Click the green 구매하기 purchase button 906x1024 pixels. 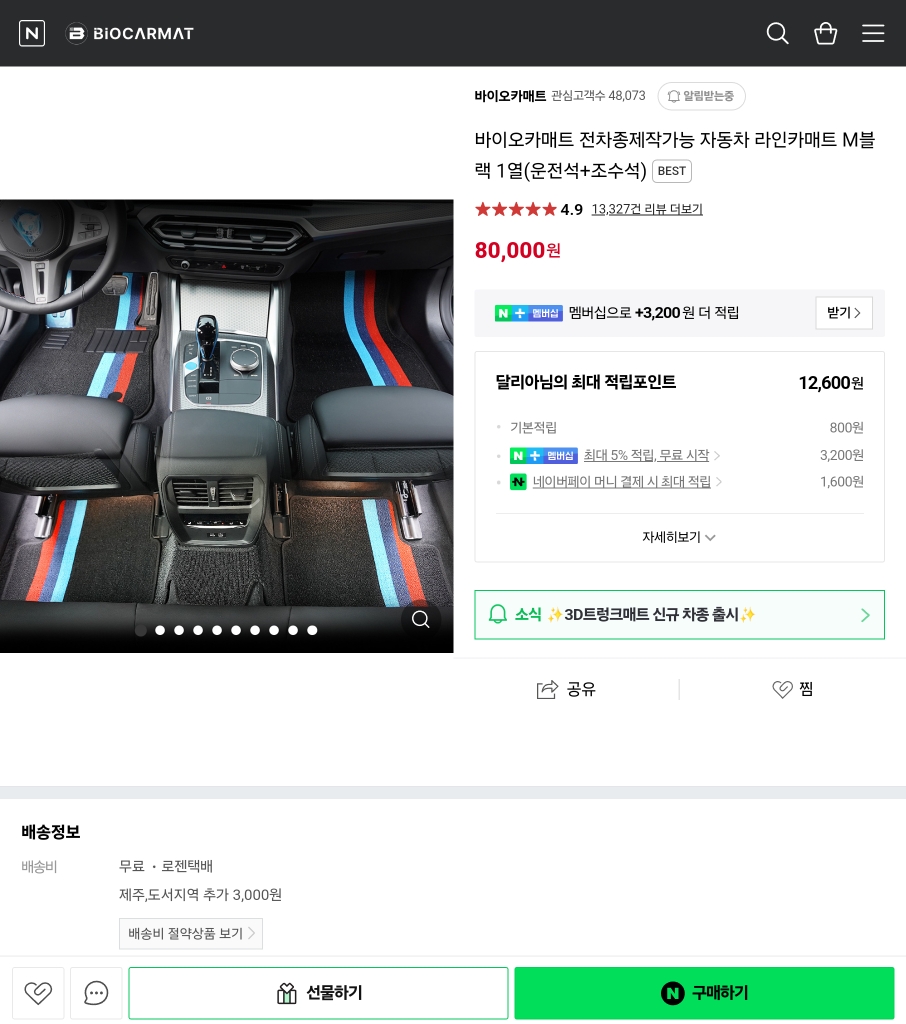pyautogui.click(x=704, y=993)
